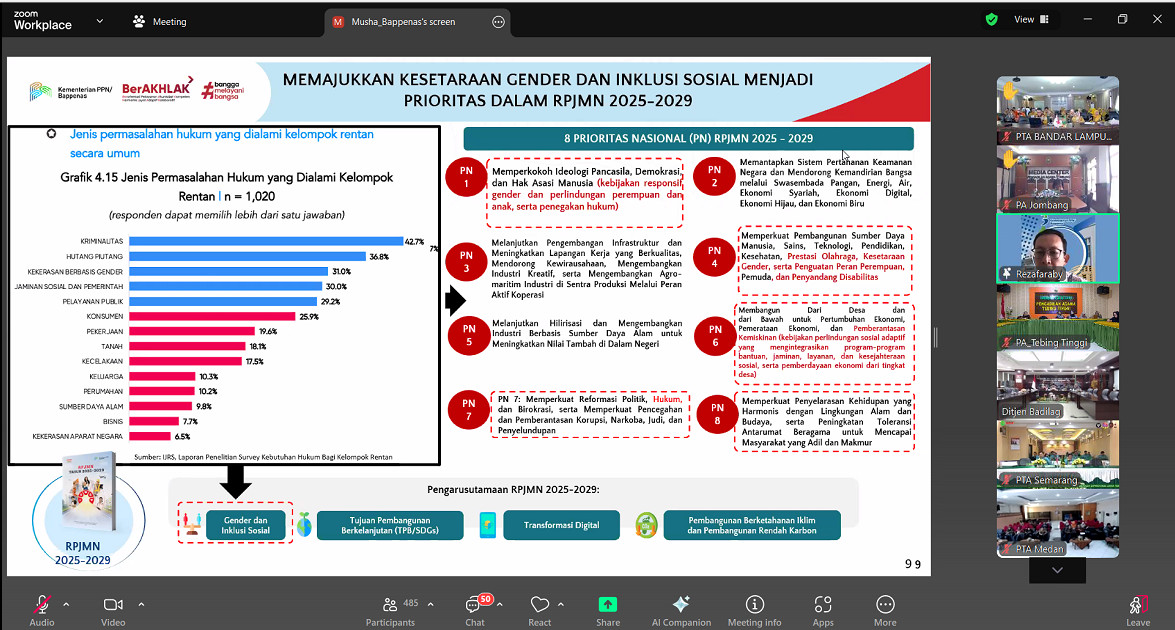Collapse the participant video strip
Image resolution: width=1175 pixels, height=630 pixels.
1056,569
